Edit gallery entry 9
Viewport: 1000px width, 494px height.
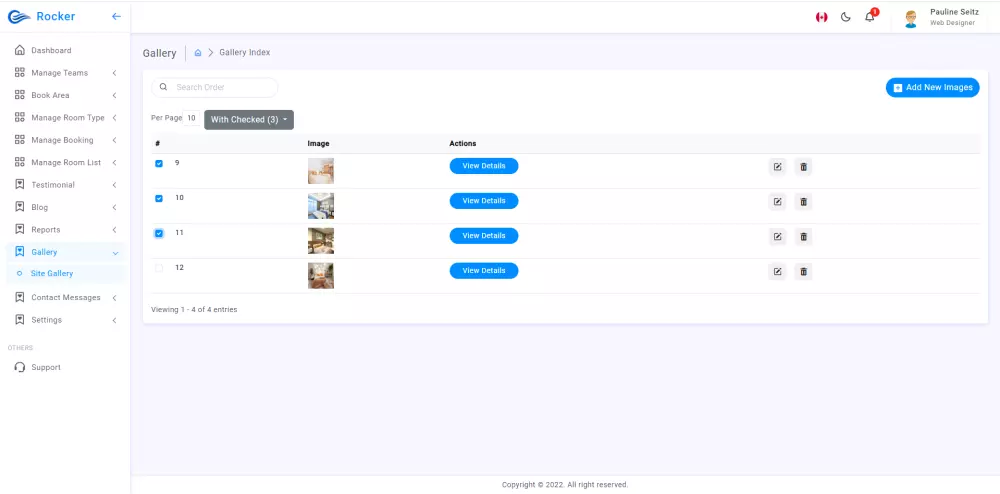[x=777, y=167]
